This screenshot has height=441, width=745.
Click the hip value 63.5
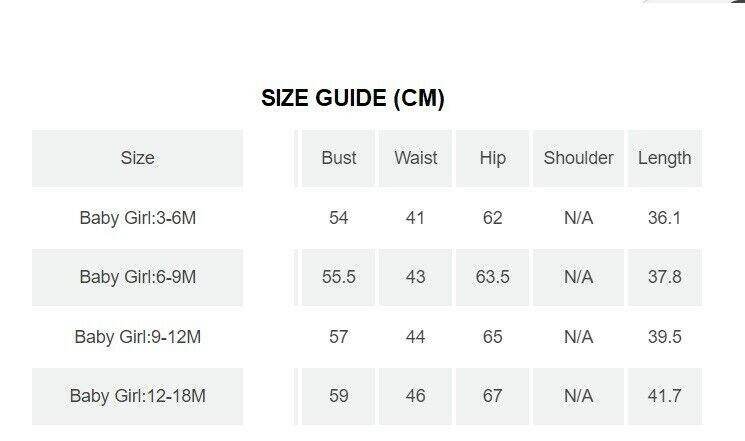(x=493, y=277)
